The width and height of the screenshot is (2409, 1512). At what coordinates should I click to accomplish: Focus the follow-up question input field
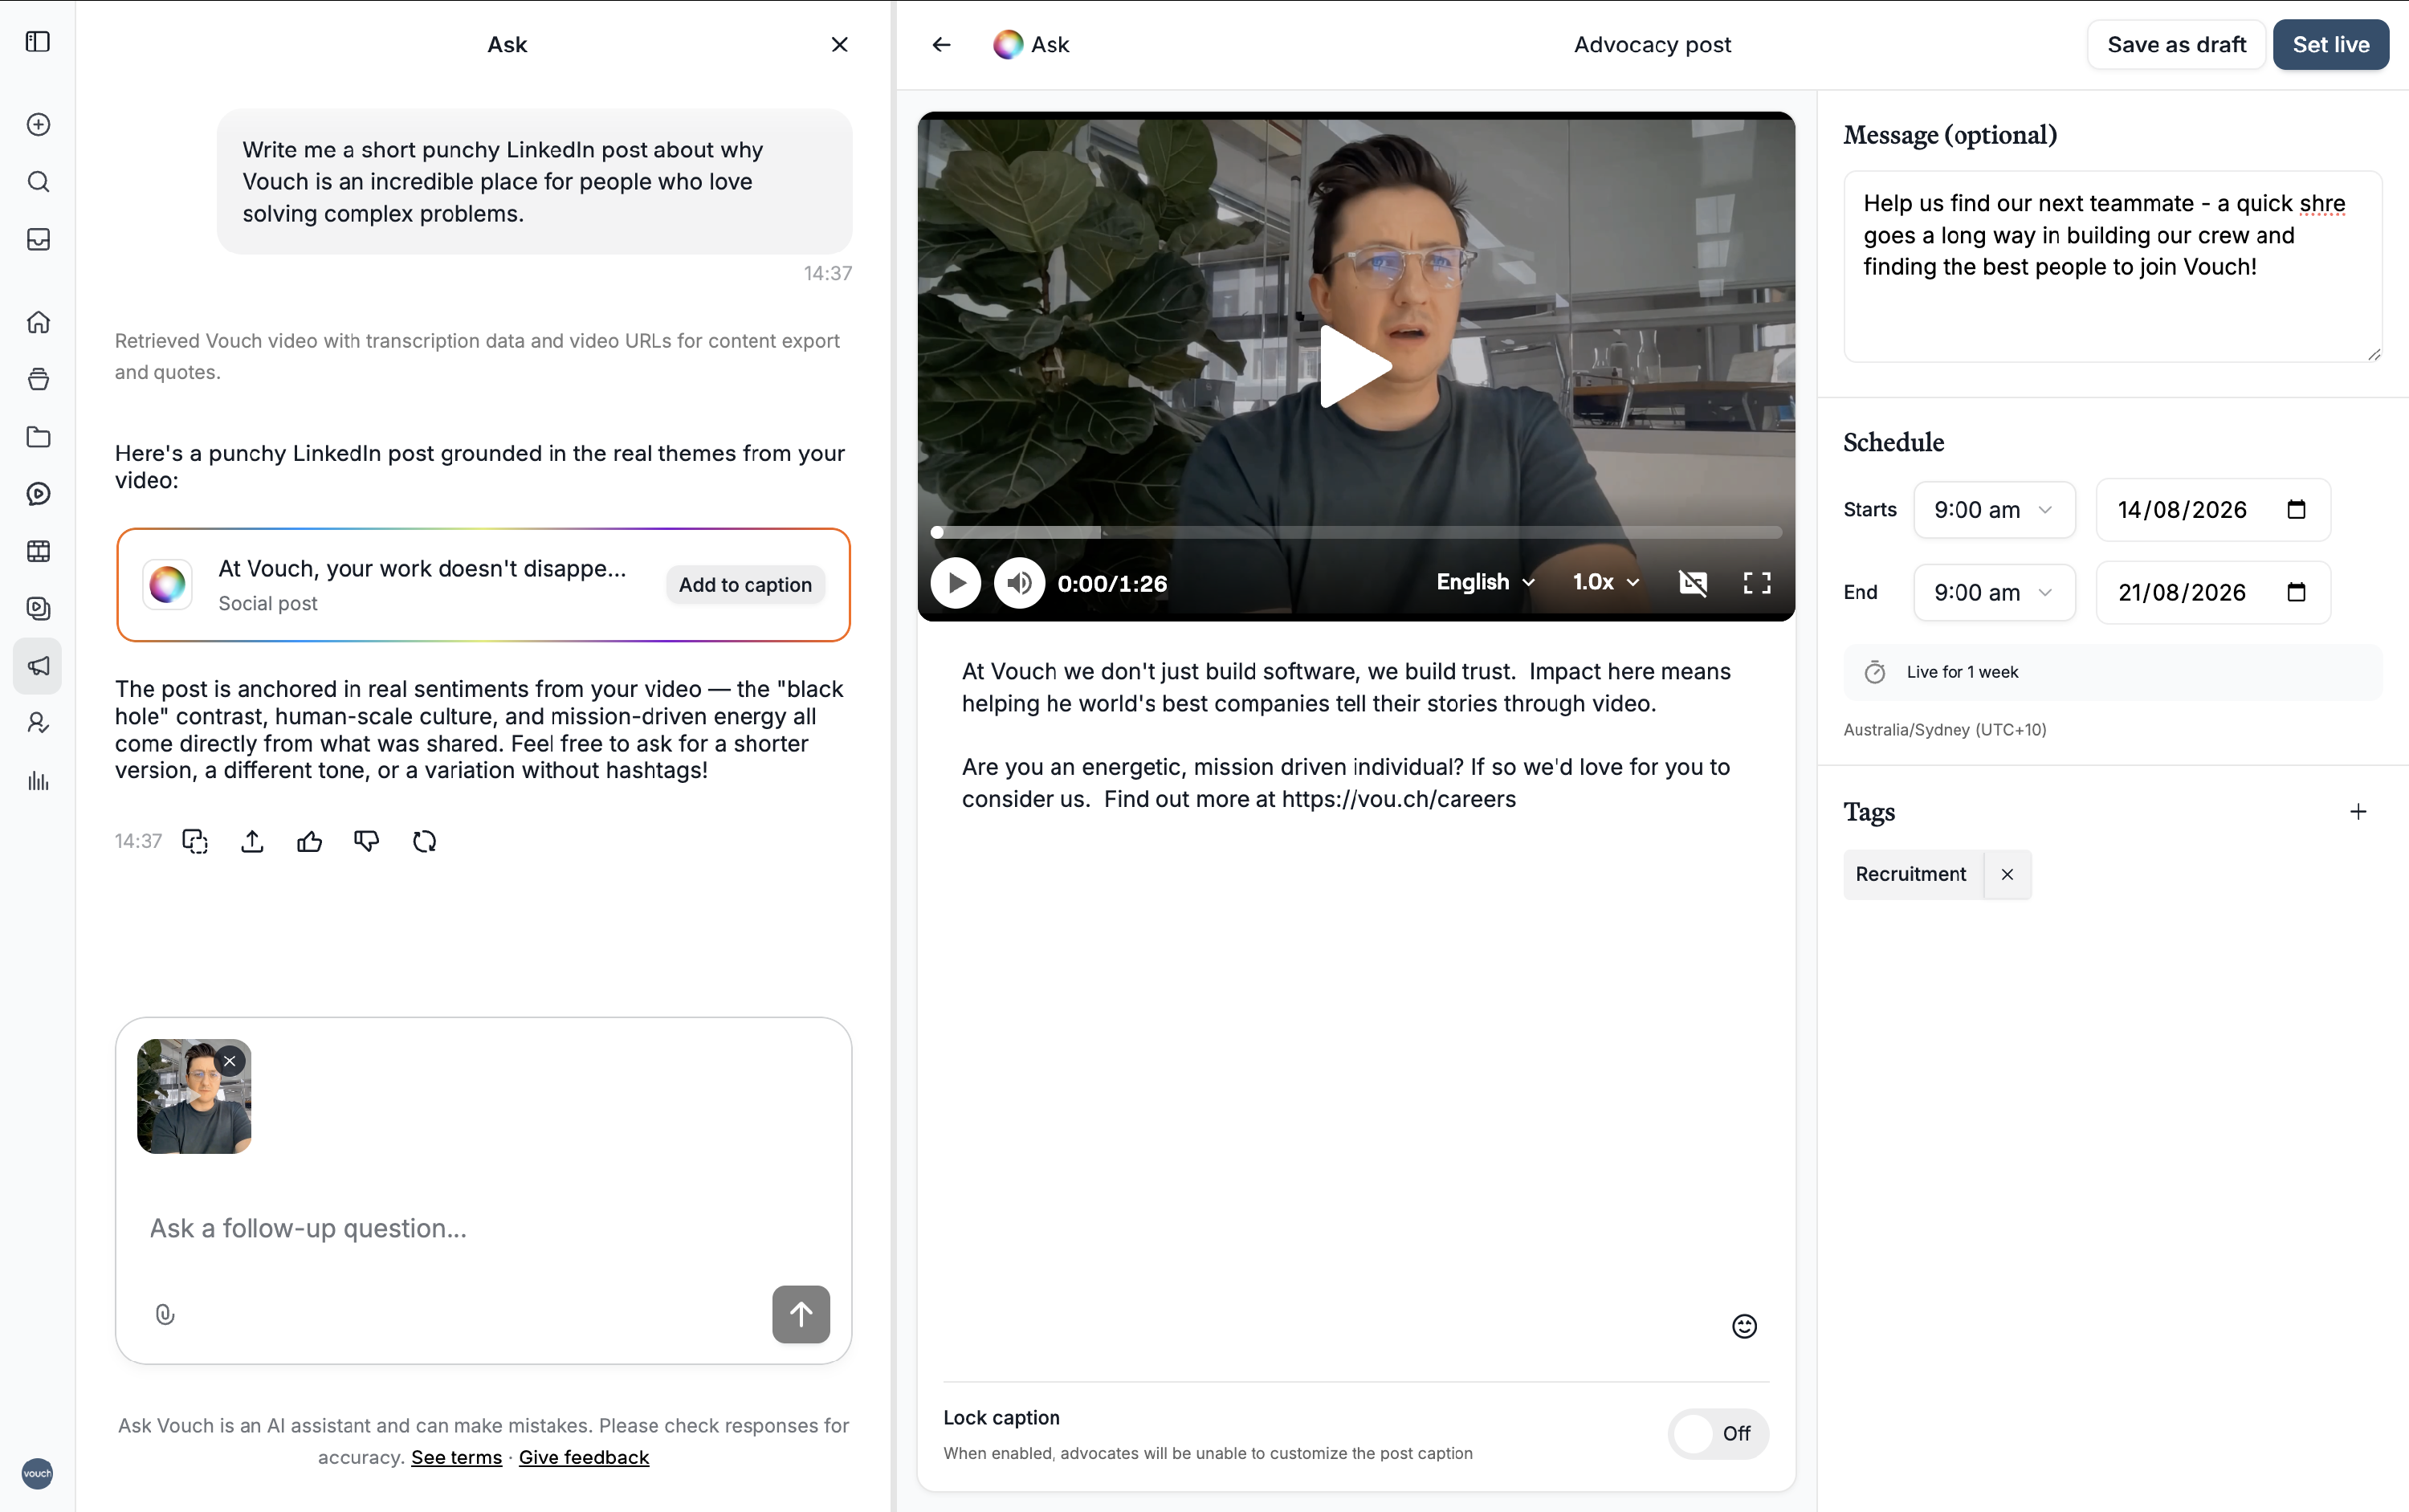pyautogui.click(x=483, y=1228)
